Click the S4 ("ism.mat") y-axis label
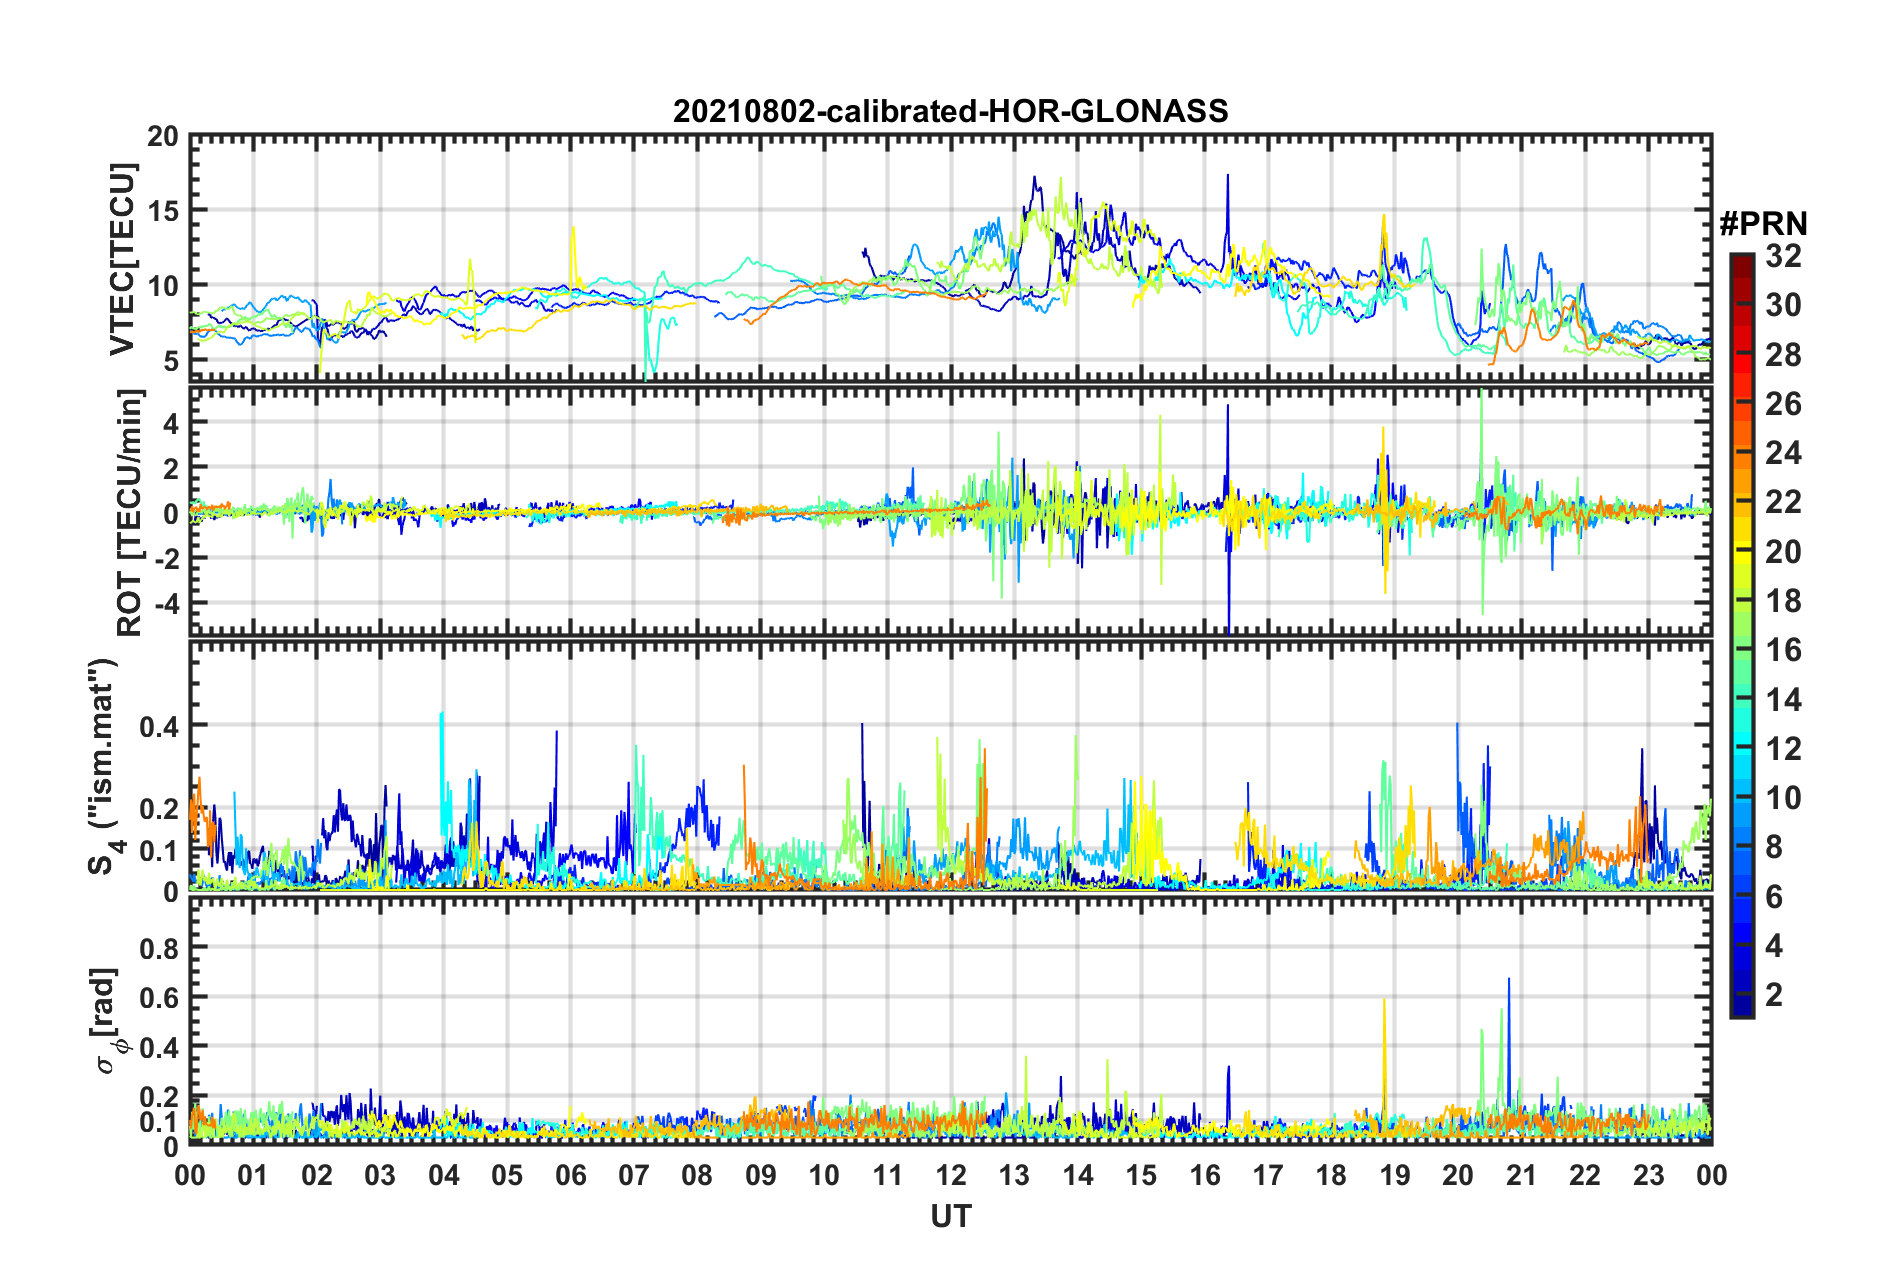 (104, 766)
